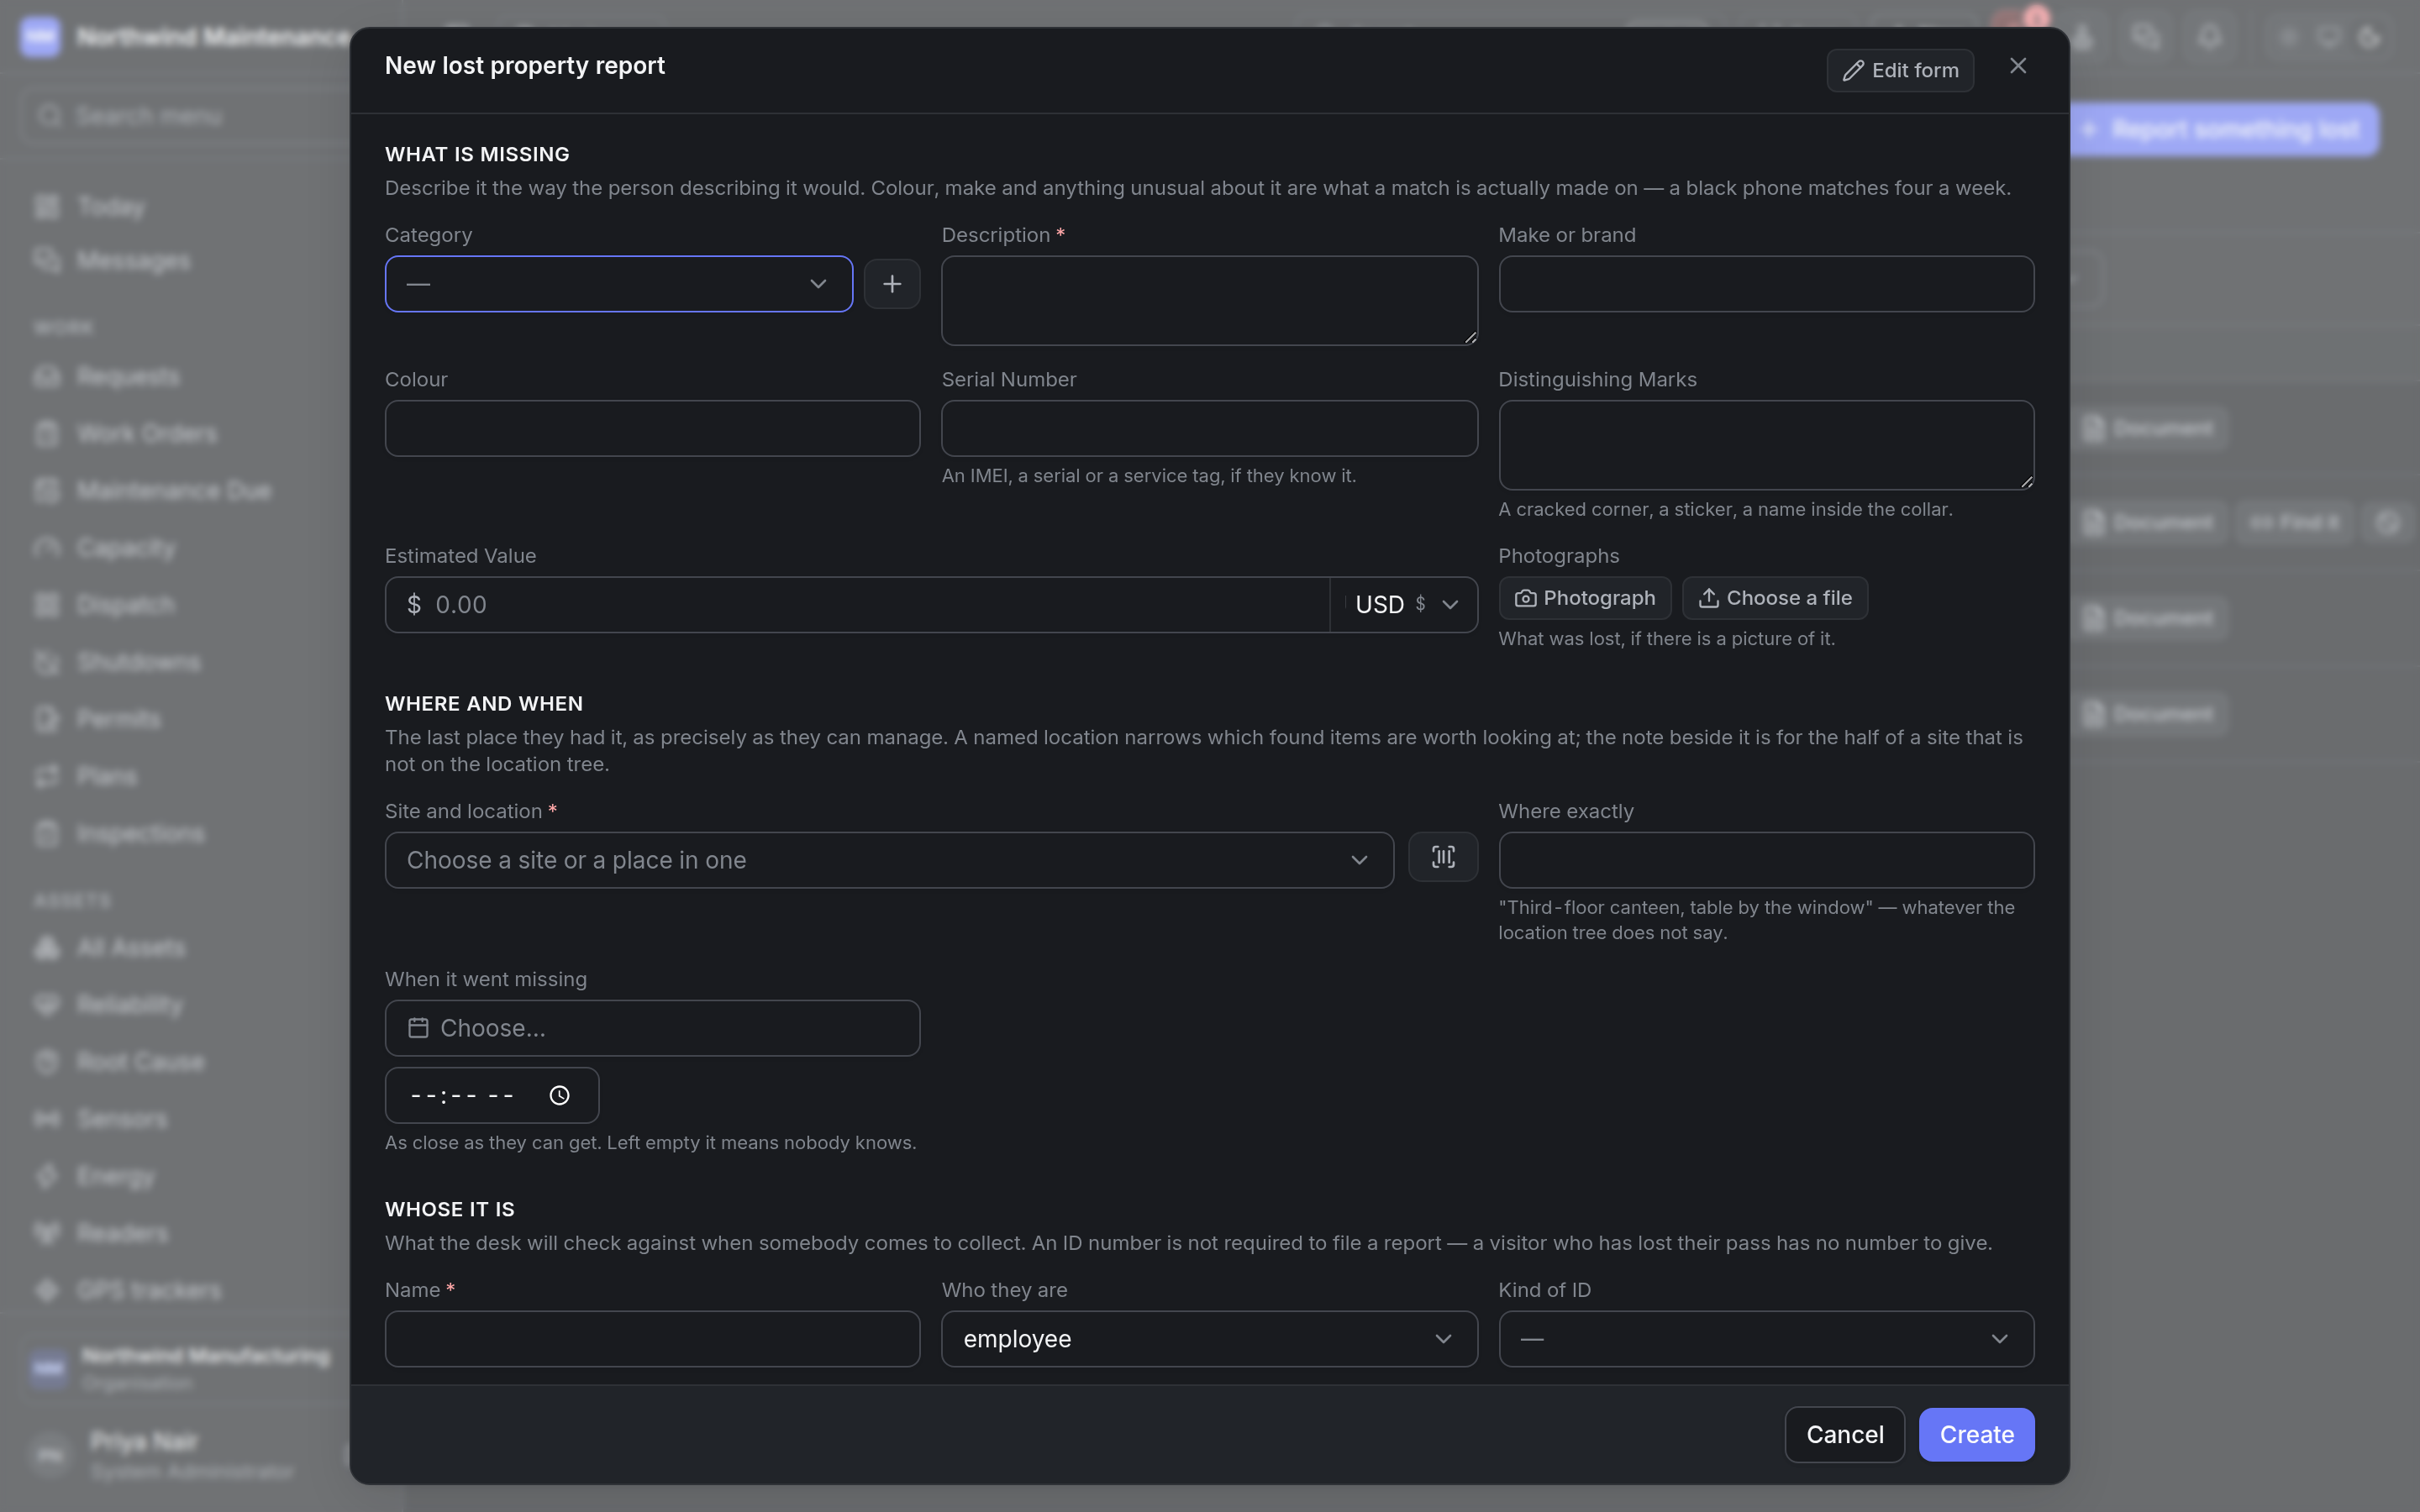Open the Category dropdown
Screen dimensions: 2420x1512
coord(618,284)
